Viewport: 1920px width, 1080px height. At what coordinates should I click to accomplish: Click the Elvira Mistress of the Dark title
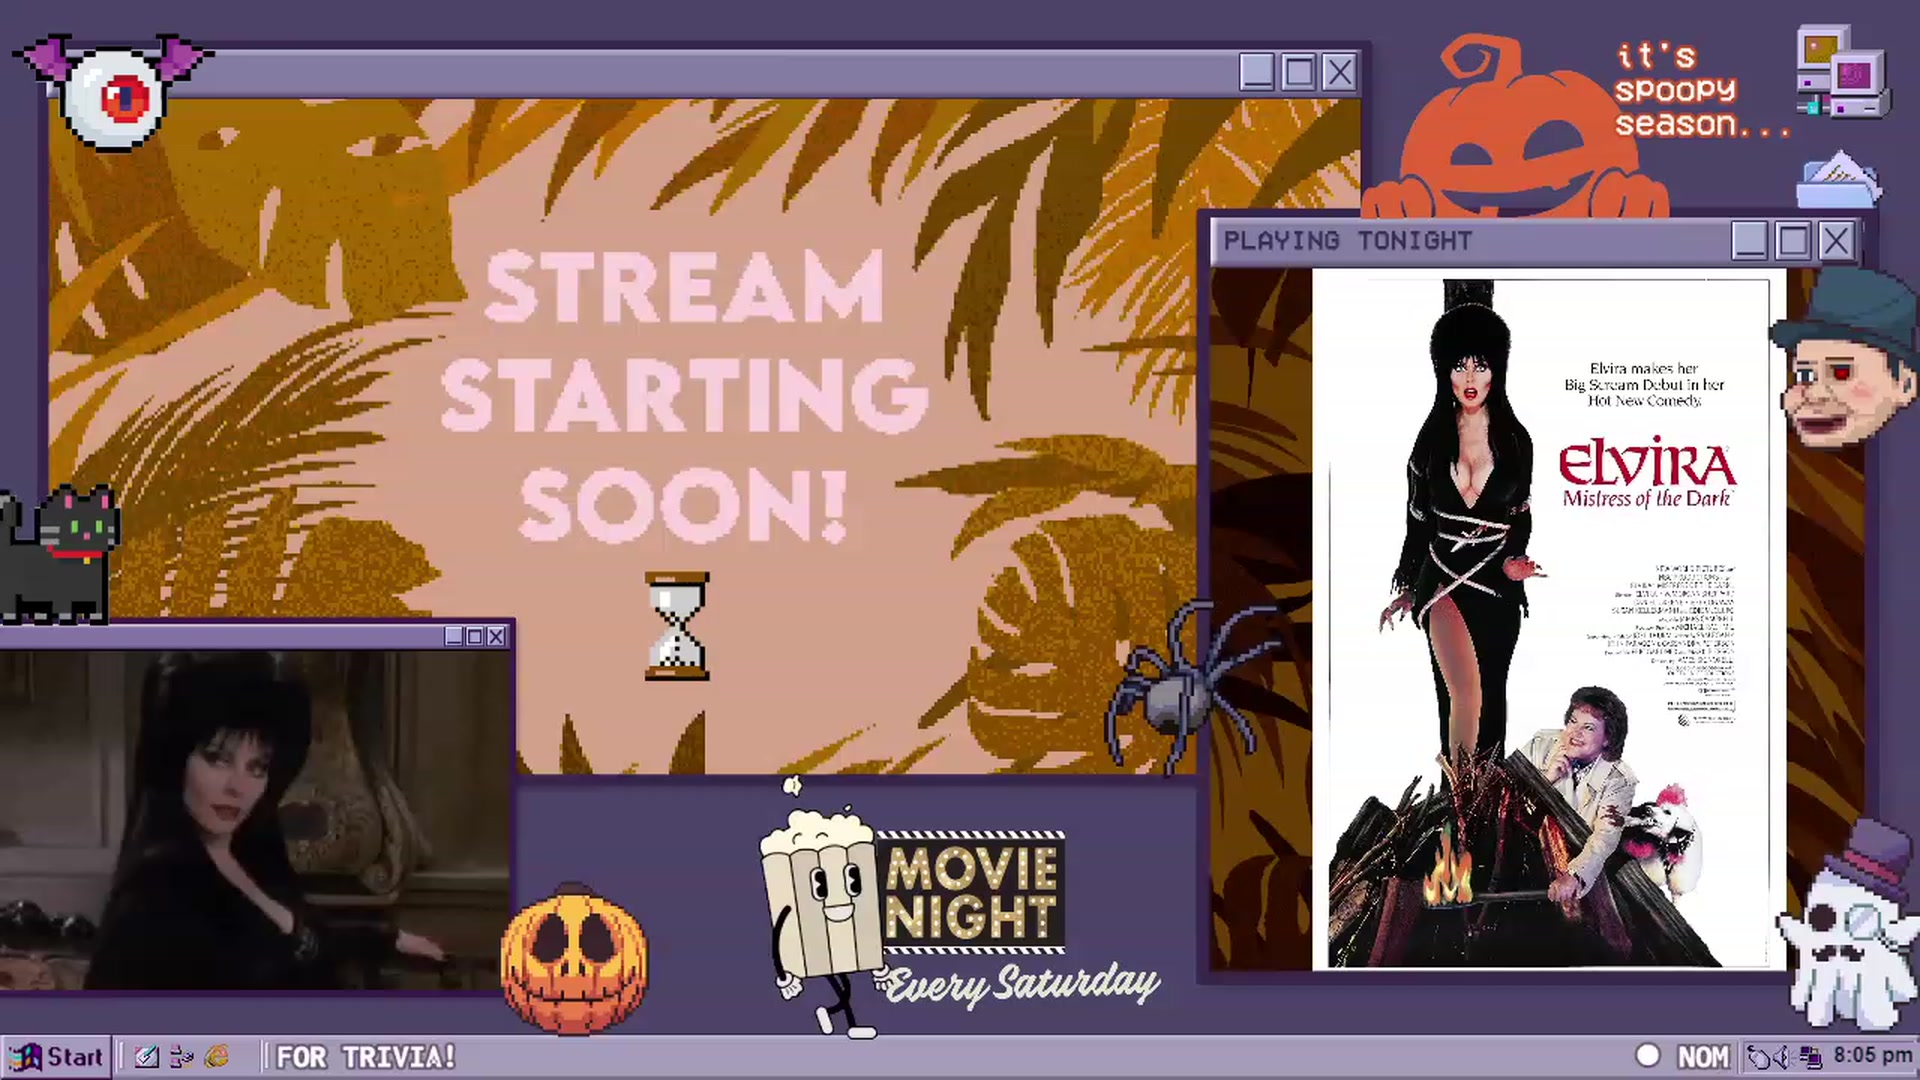(1647, 473)
